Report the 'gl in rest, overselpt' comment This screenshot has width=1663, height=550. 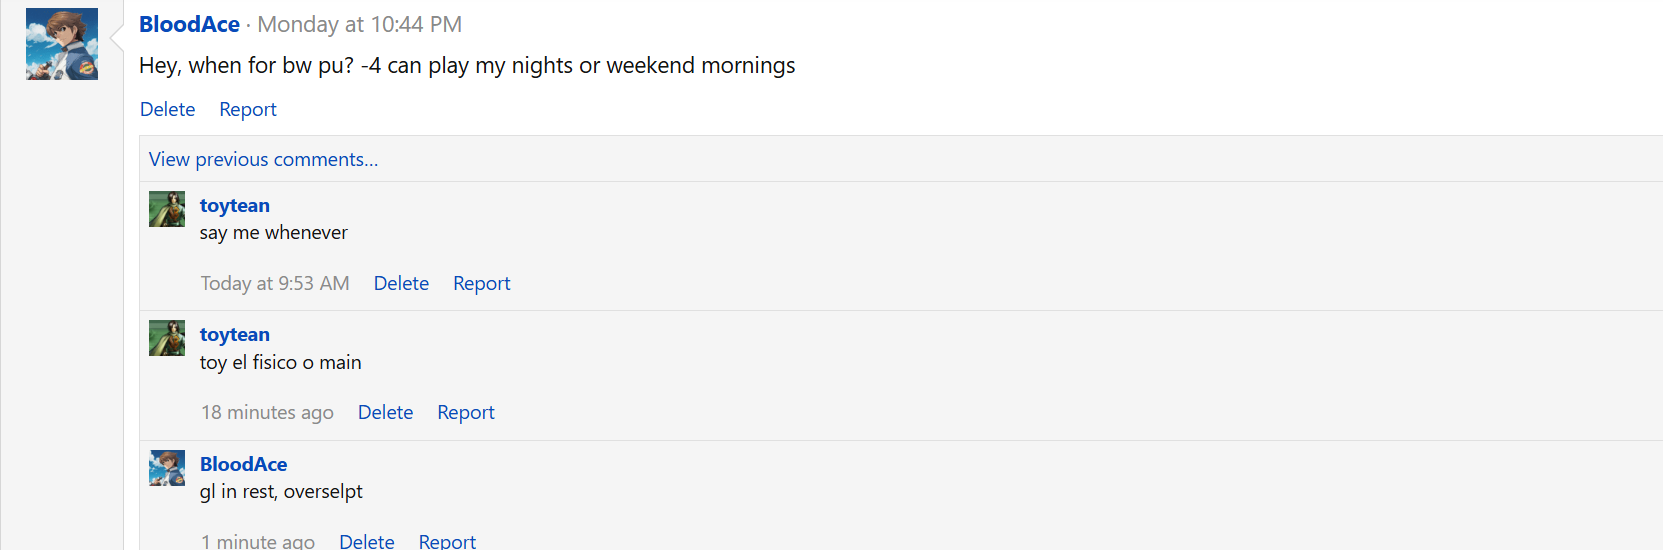pos(447,541)
